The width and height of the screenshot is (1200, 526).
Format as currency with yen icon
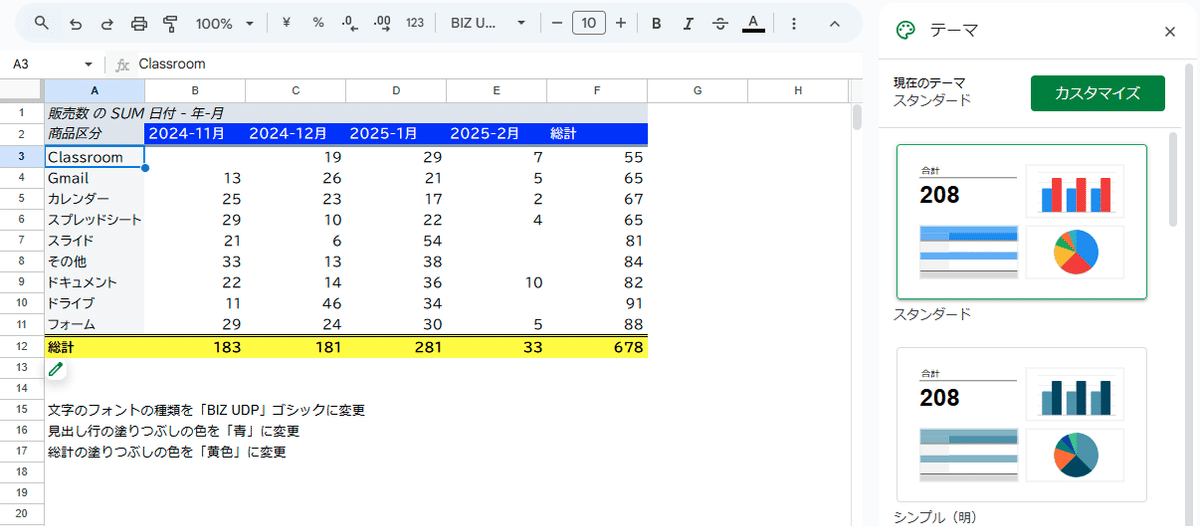(x=287, y=22)
